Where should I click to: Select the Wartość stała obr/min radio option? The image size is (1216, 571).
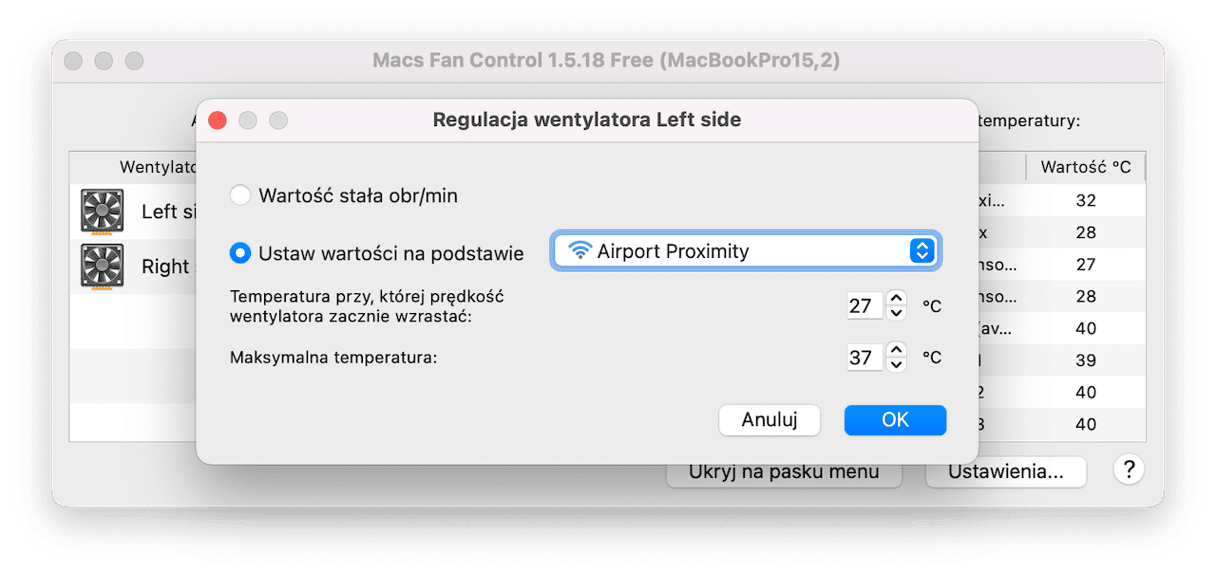240,195
